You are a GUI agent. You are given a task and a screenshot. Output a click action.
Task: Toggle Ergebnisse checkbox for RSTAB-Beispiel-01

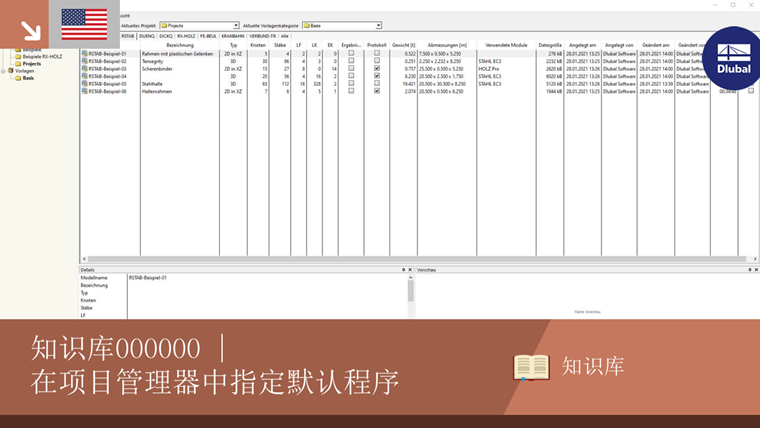pos(351,53)
